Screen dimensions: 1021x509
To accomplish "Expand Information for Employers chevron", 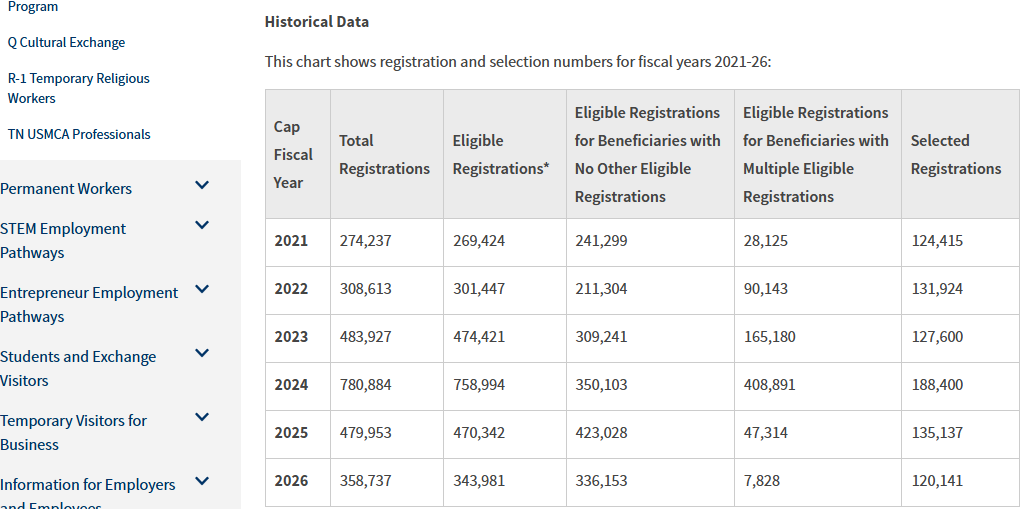I will coord(202,482).
